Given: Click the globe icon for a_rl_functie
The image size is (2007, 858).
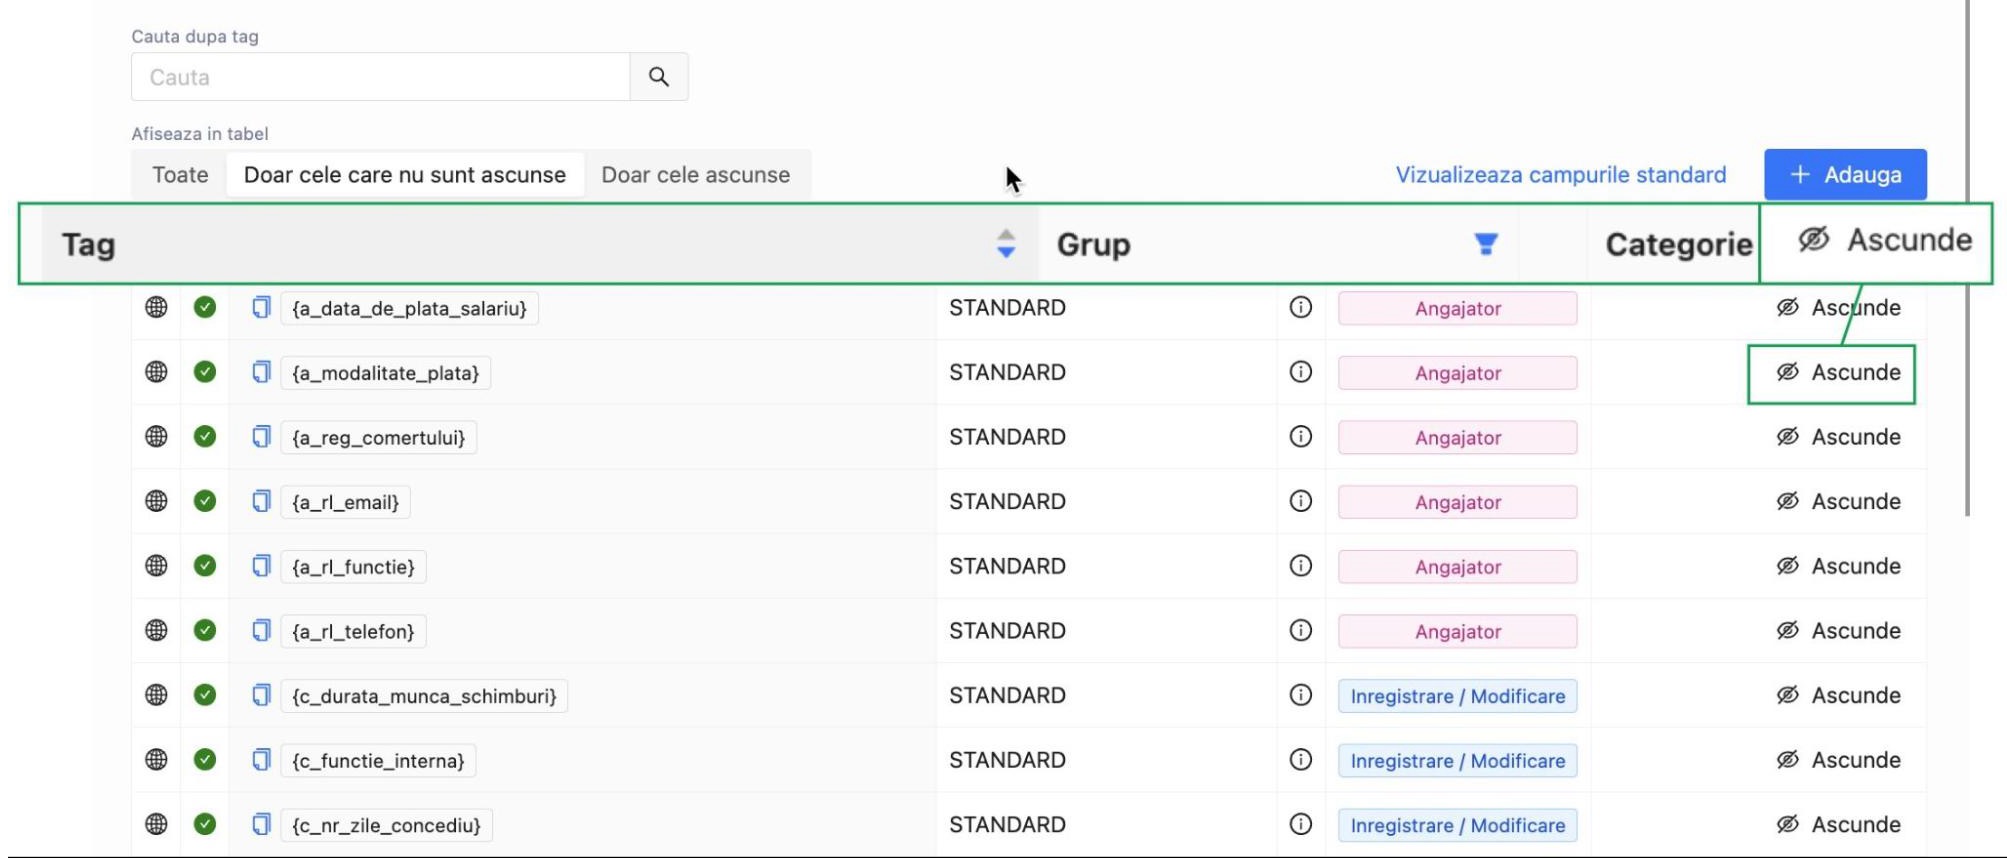Looking at the screenshot, I should coord(156,566).
